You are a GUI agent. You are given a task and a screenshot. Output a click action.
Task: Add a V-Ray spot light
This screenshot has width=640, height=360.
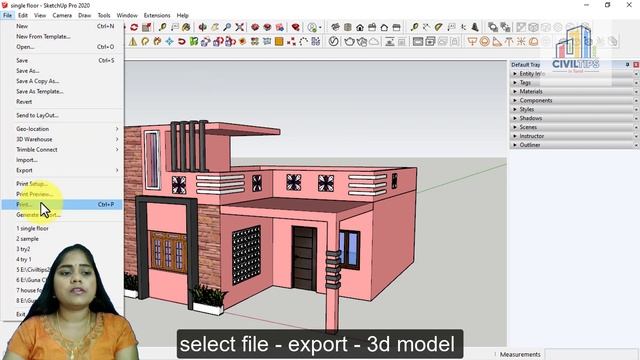[497, 41]
